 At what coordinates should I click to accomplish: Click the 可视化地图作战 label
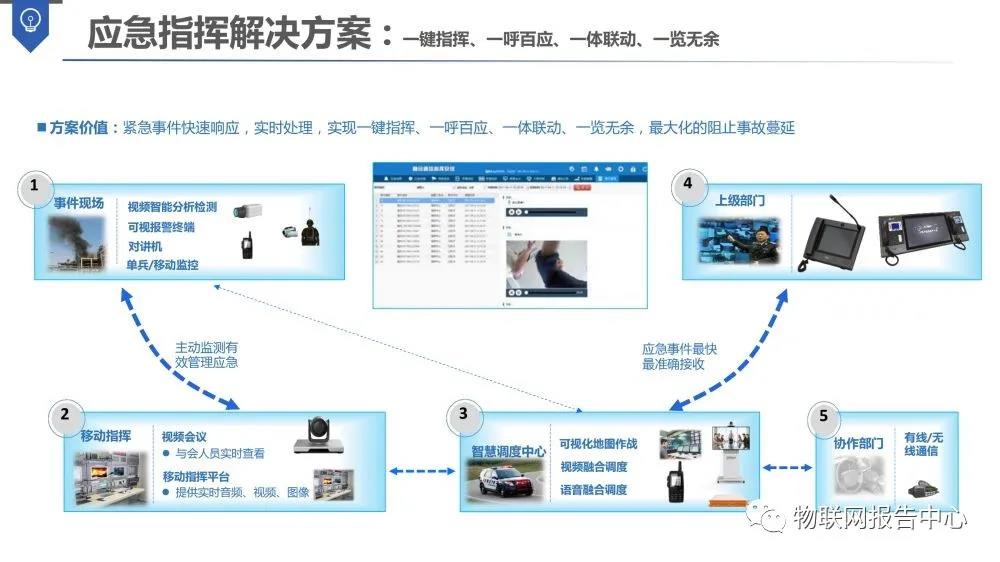pyautogui.click(x=598, y=444)
